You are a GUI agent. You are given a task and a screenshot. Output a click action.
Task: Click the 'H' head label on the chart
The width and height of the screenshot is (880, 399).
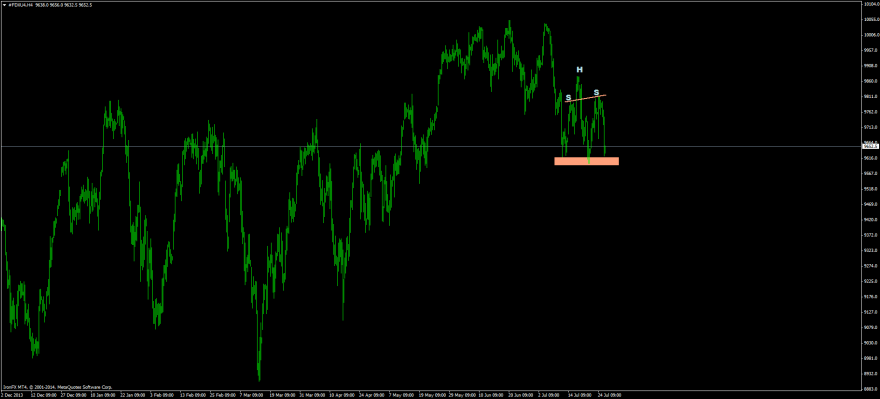[580, 70]
